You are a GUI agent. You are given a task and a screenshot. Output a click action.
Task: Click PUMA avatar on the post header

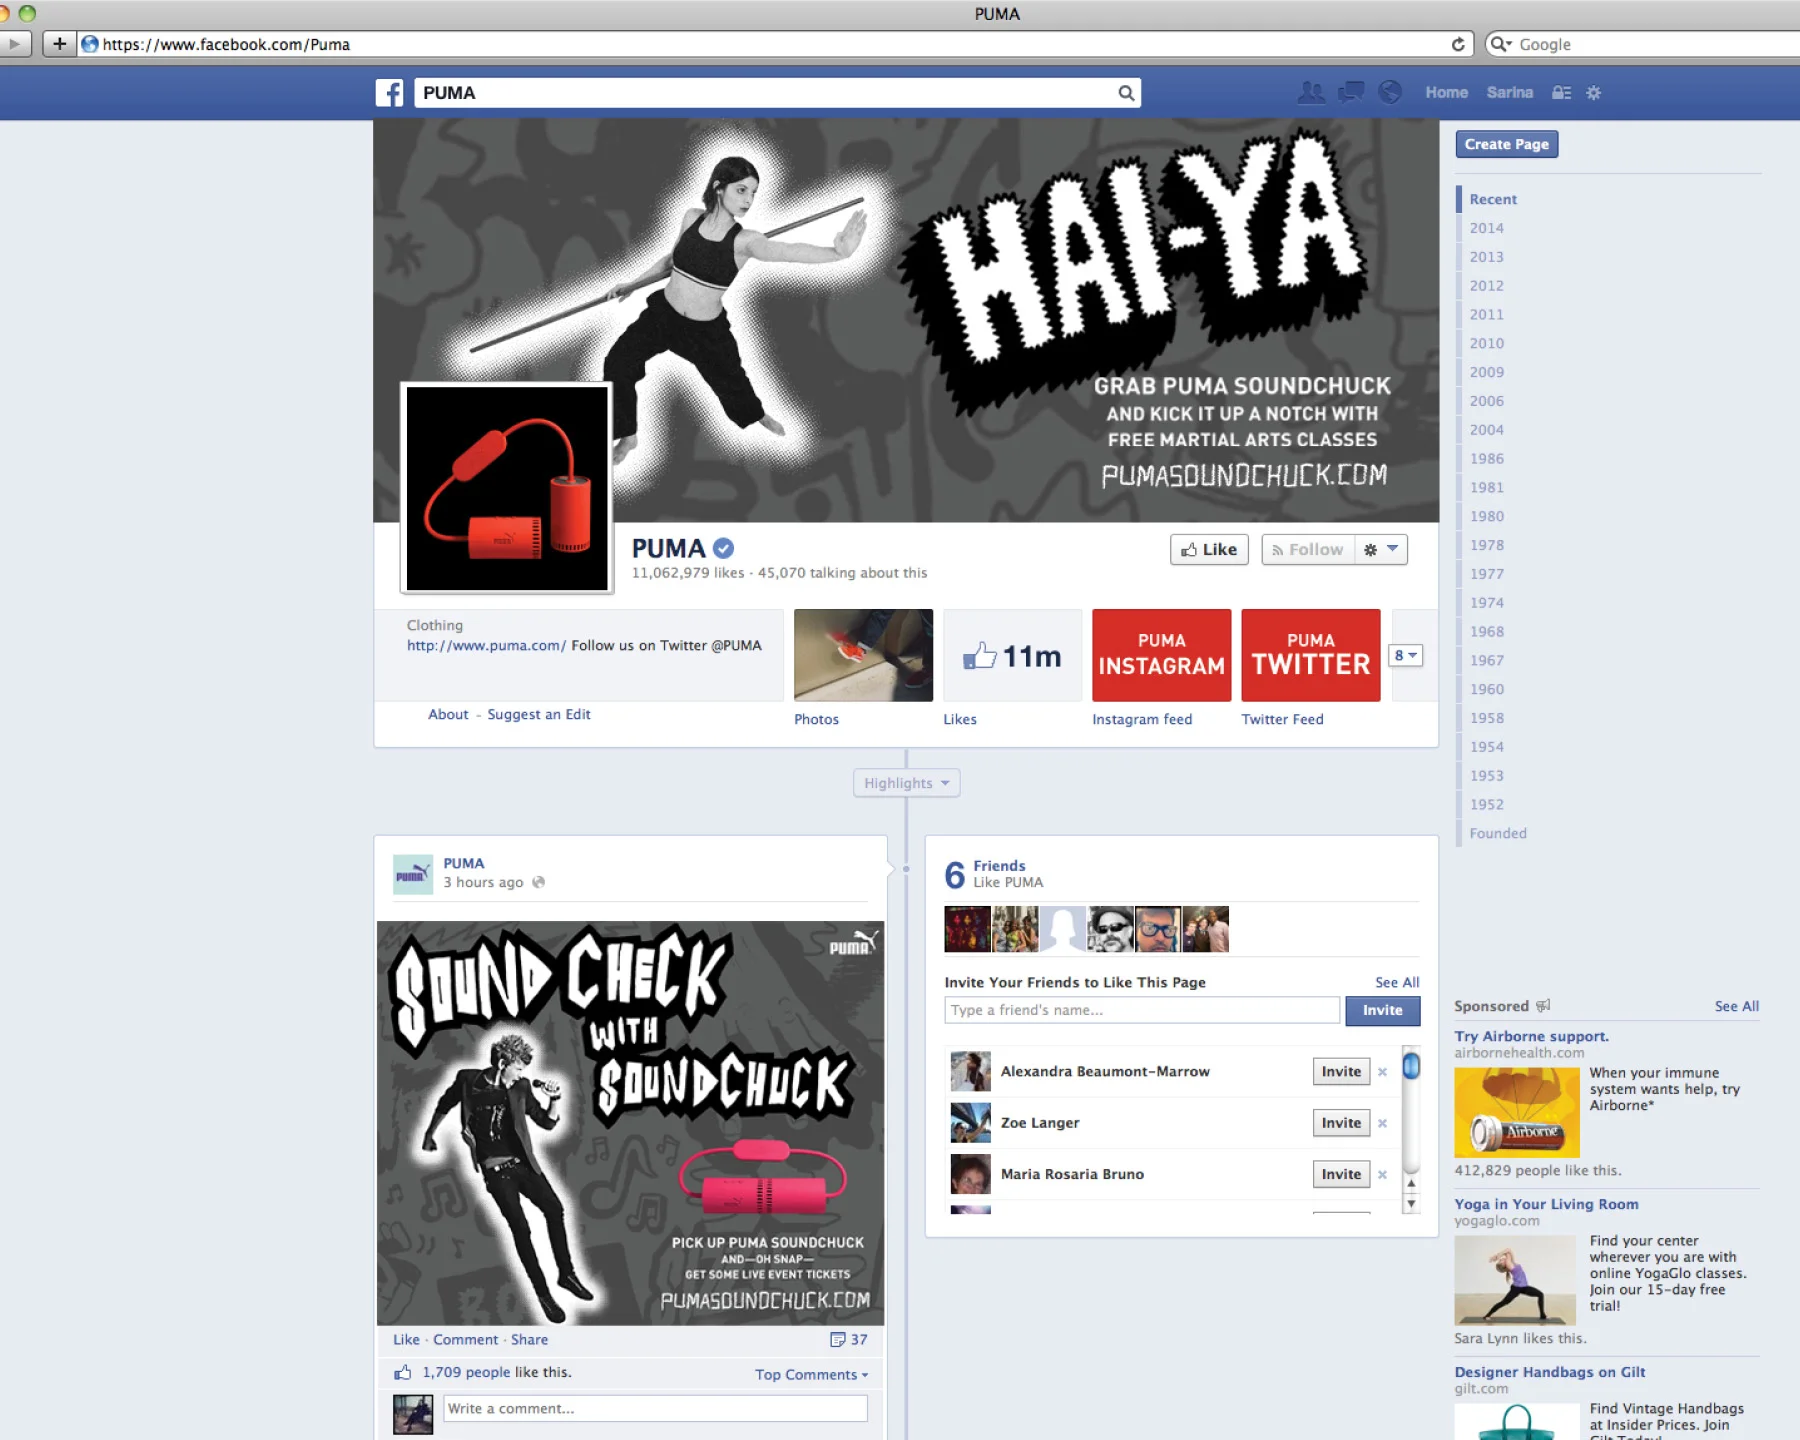(x=413, y=874)
